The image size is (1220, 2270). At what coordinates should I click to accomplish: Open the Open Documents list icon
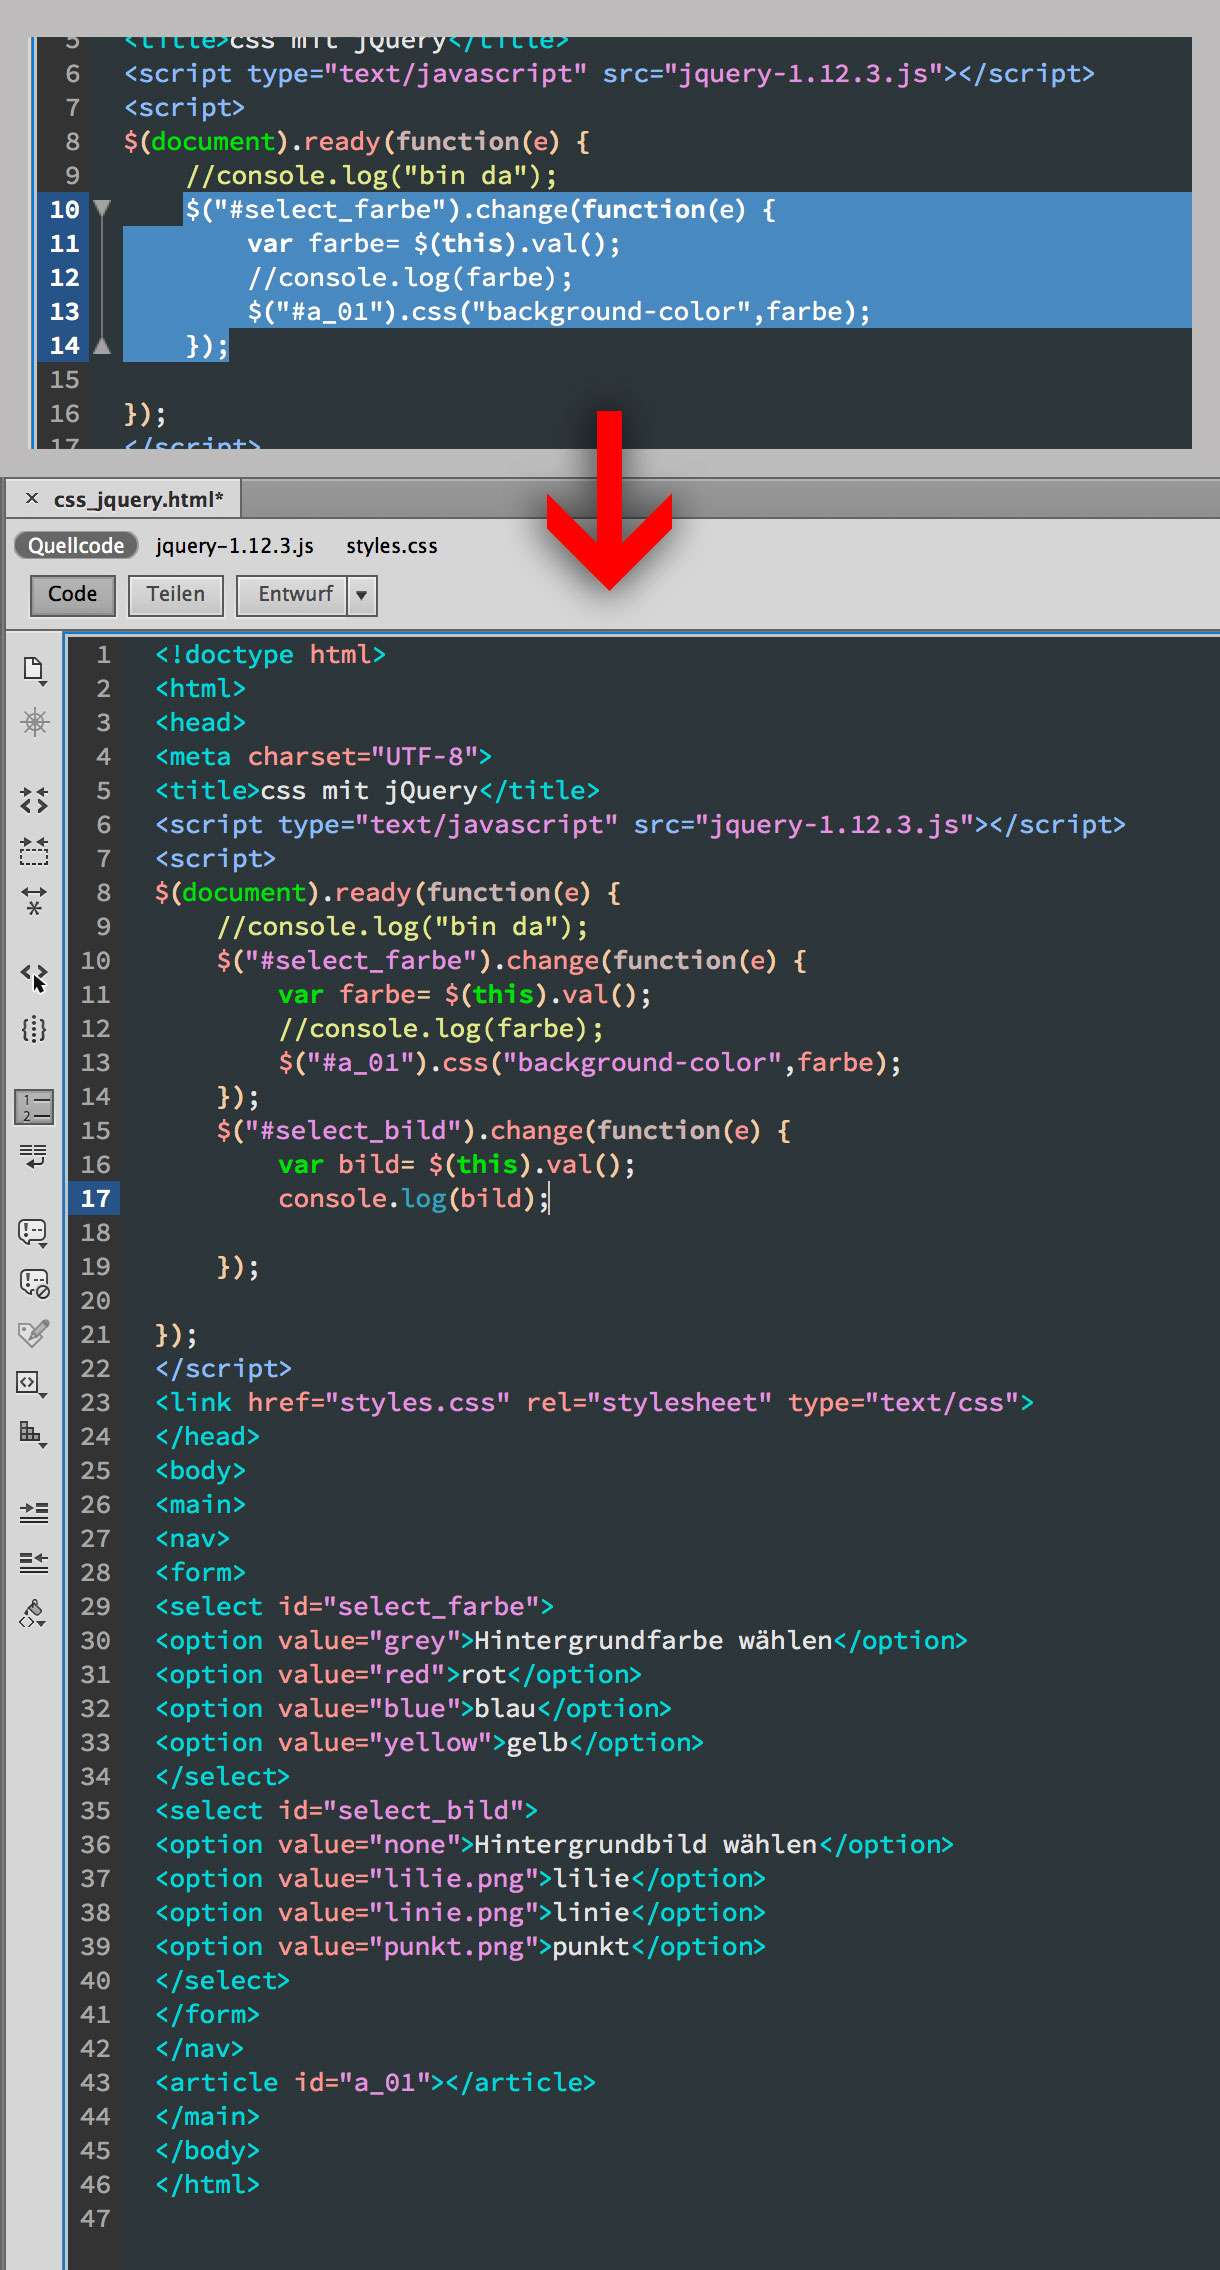[34, 670]
